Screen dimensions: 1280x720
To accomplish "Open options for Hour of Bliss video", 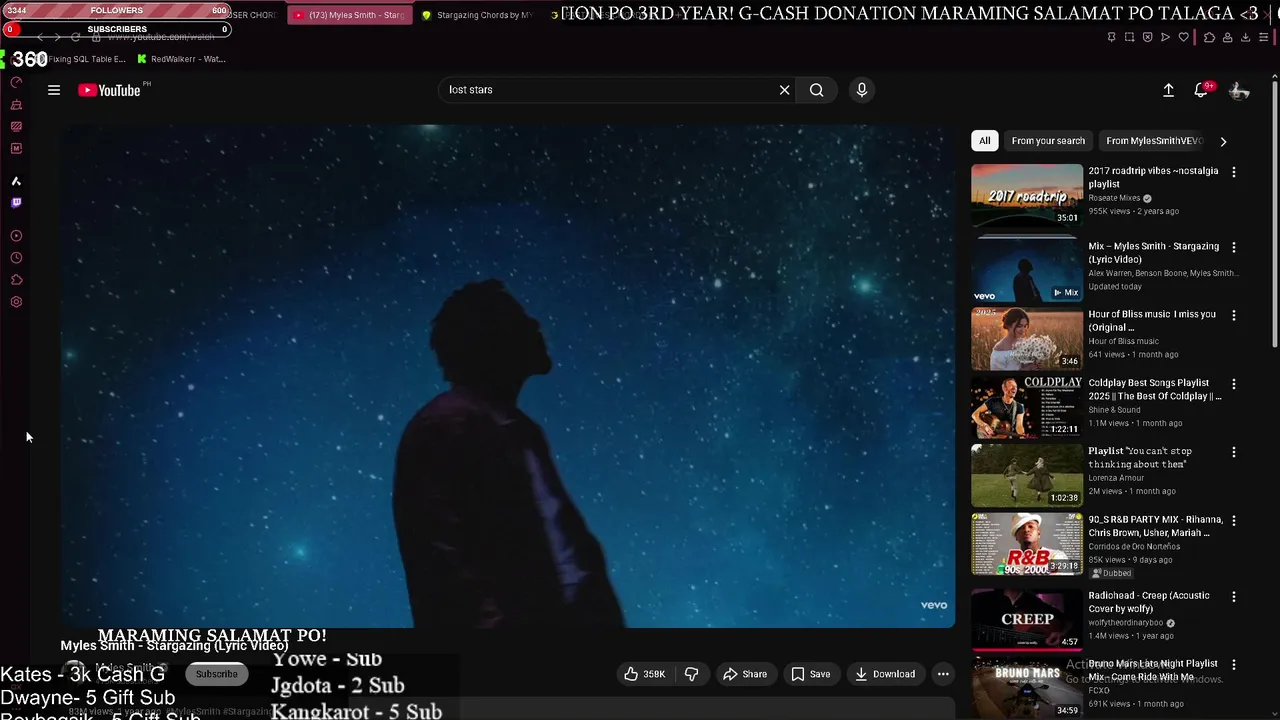I will (x=1234, y=315).
